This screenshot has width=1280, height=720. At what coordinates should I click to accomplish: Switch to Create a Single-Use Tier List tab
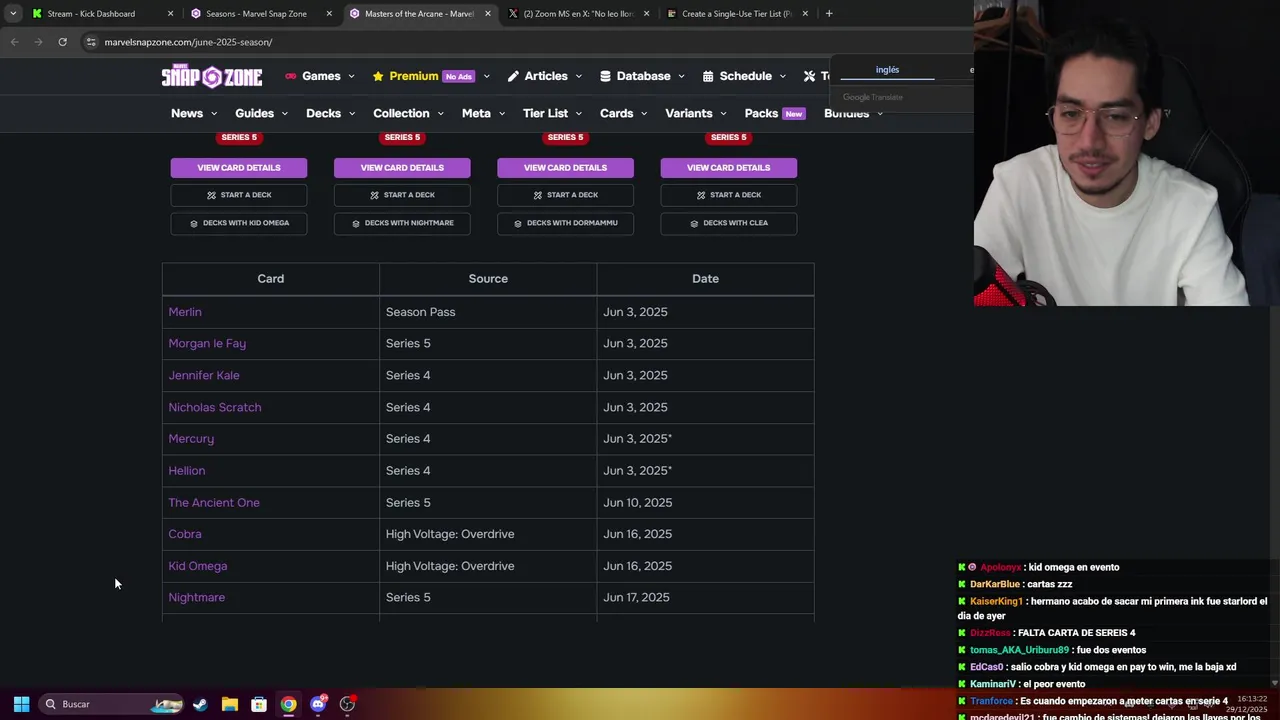737,14
